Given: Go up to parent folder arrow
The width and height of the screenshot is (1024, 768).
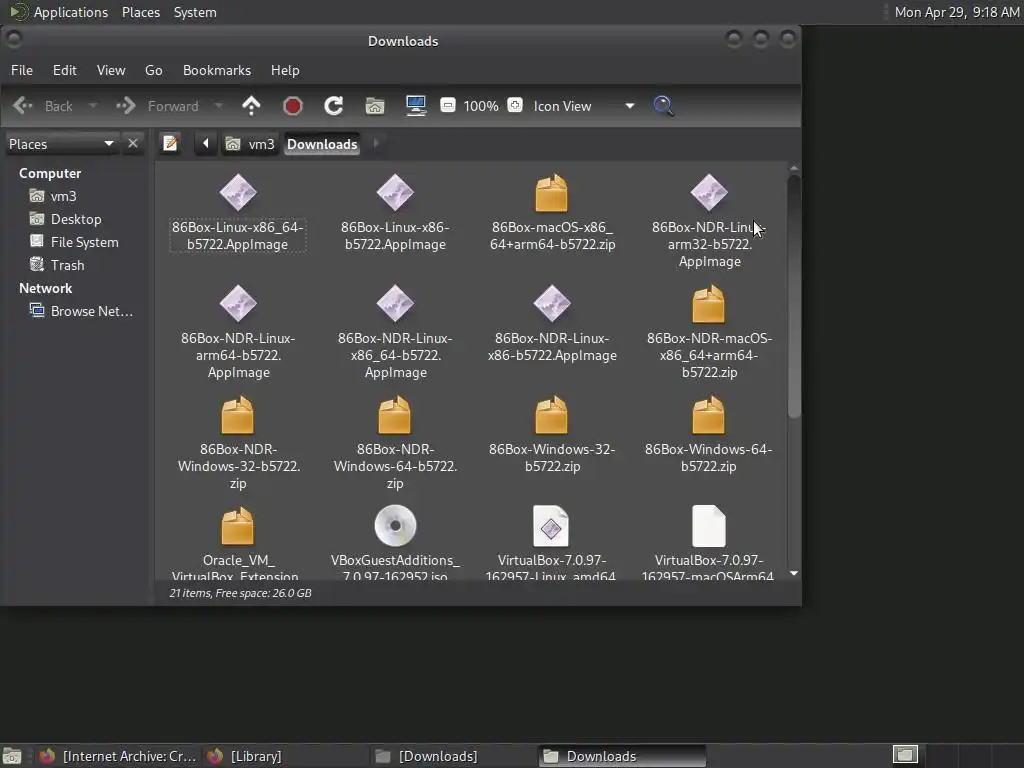Looking at the screenshot, I should point(251,106).
